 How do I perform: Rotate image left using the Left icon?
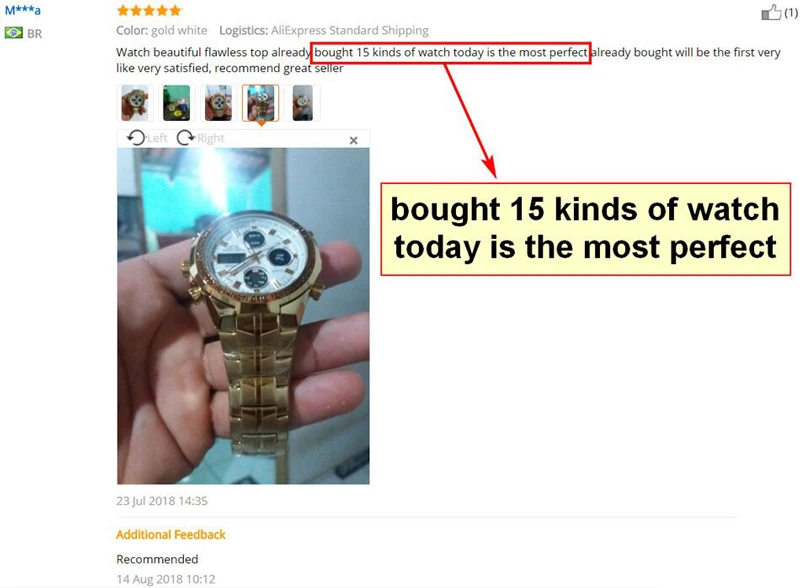click(136, 138)
